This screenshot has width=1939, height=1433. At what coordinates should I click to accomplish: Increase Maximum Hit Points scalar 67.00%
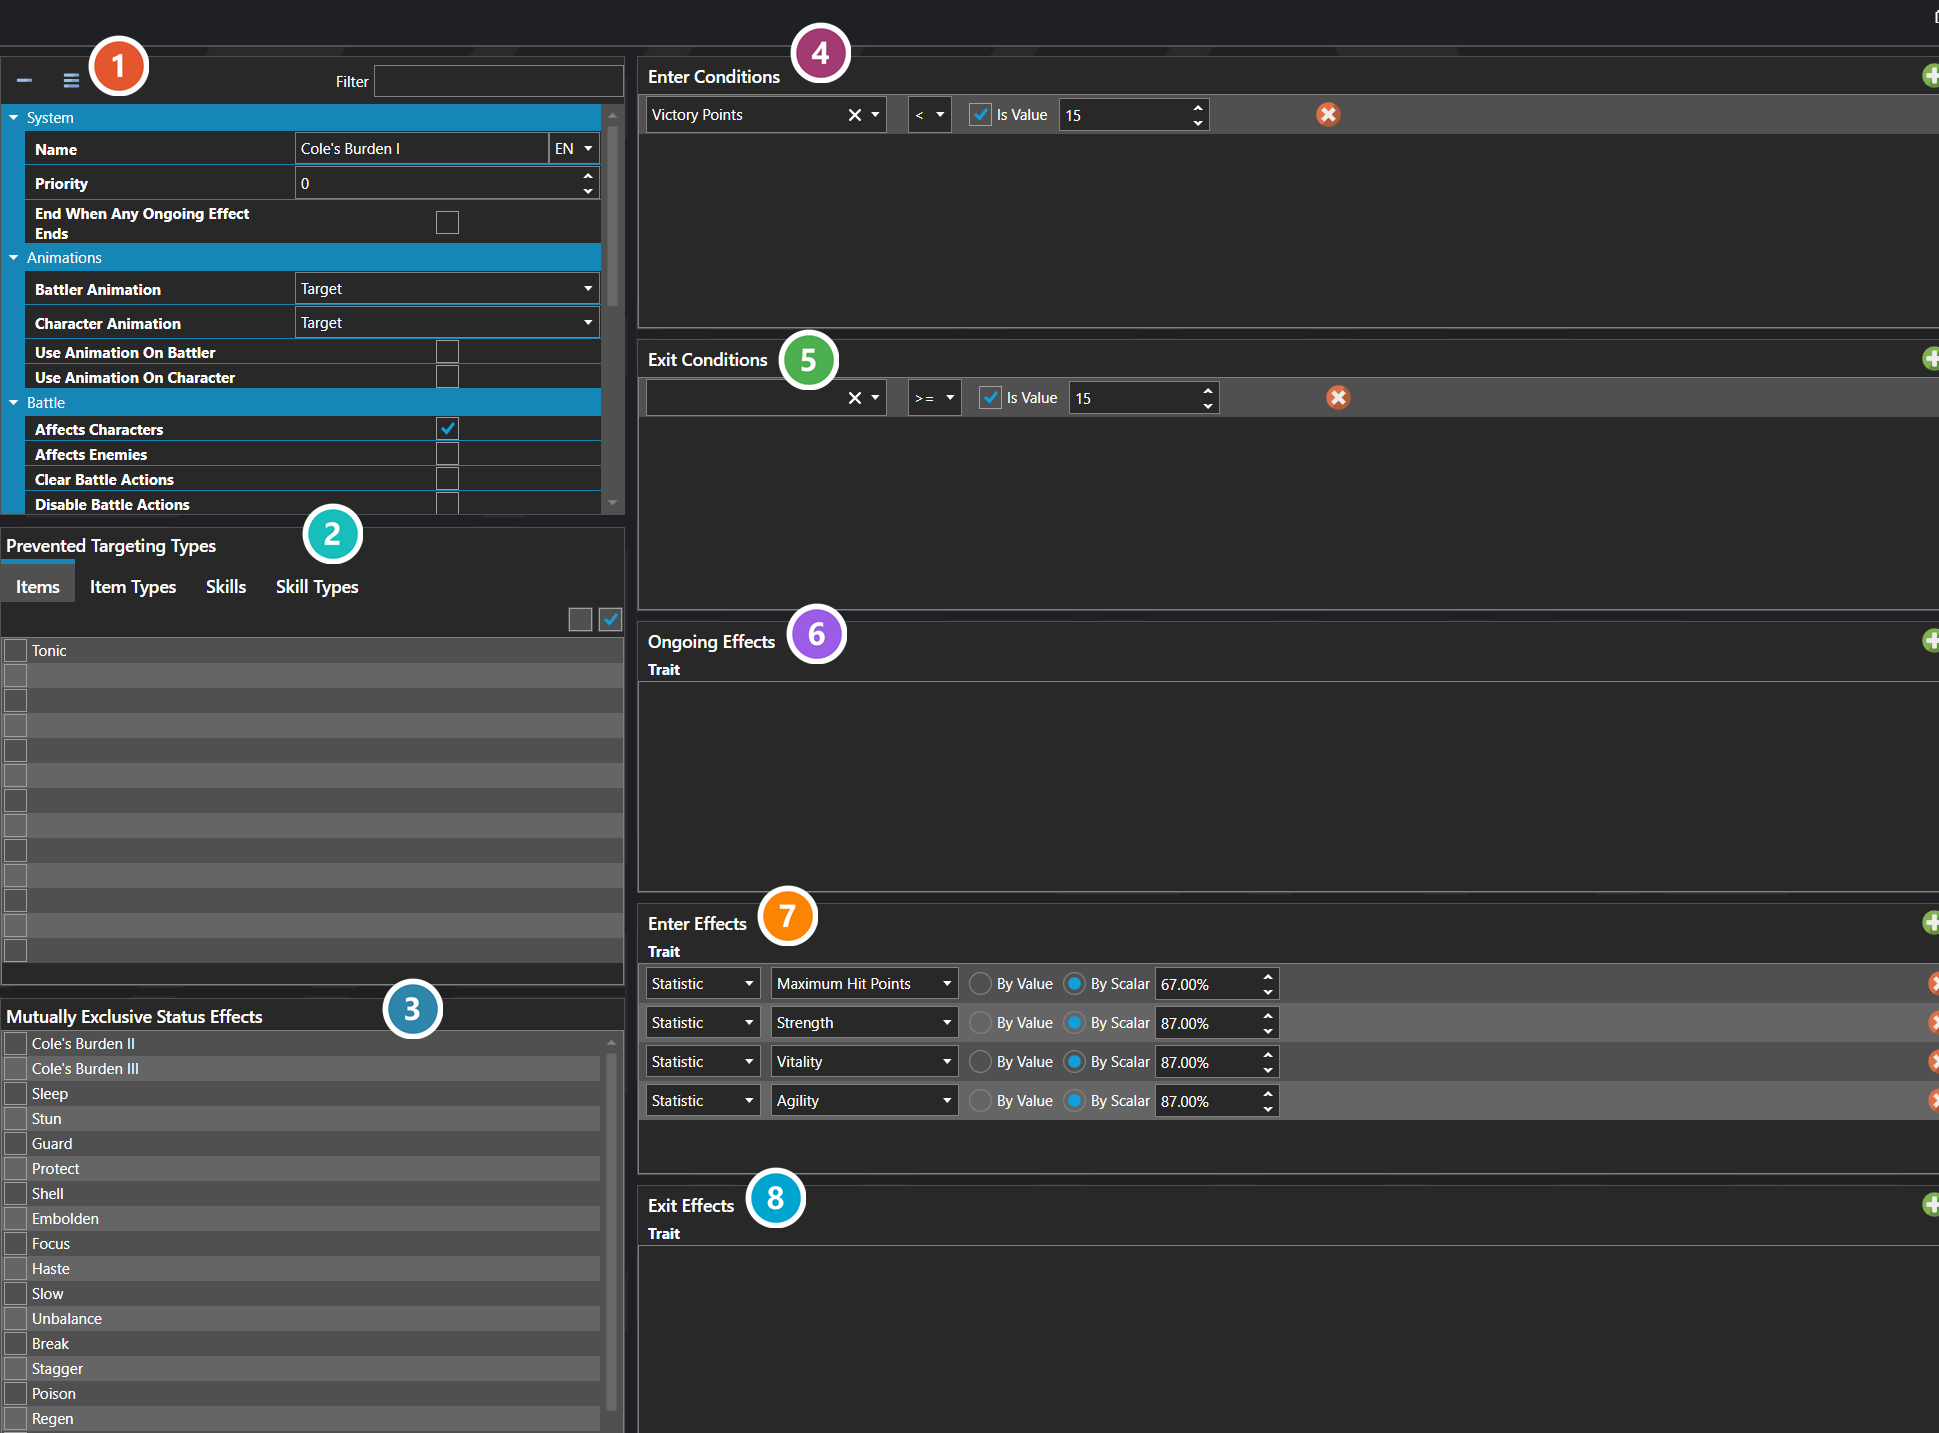click(1268, 976)
